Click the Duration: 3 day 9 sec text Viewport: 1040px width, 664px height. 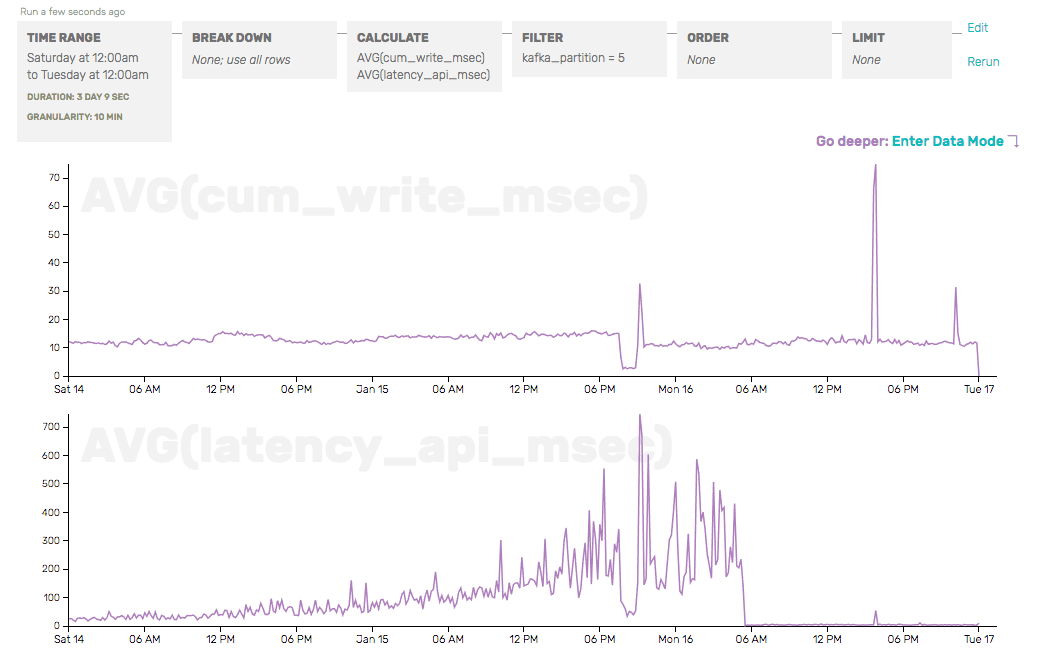coord(78,97)
